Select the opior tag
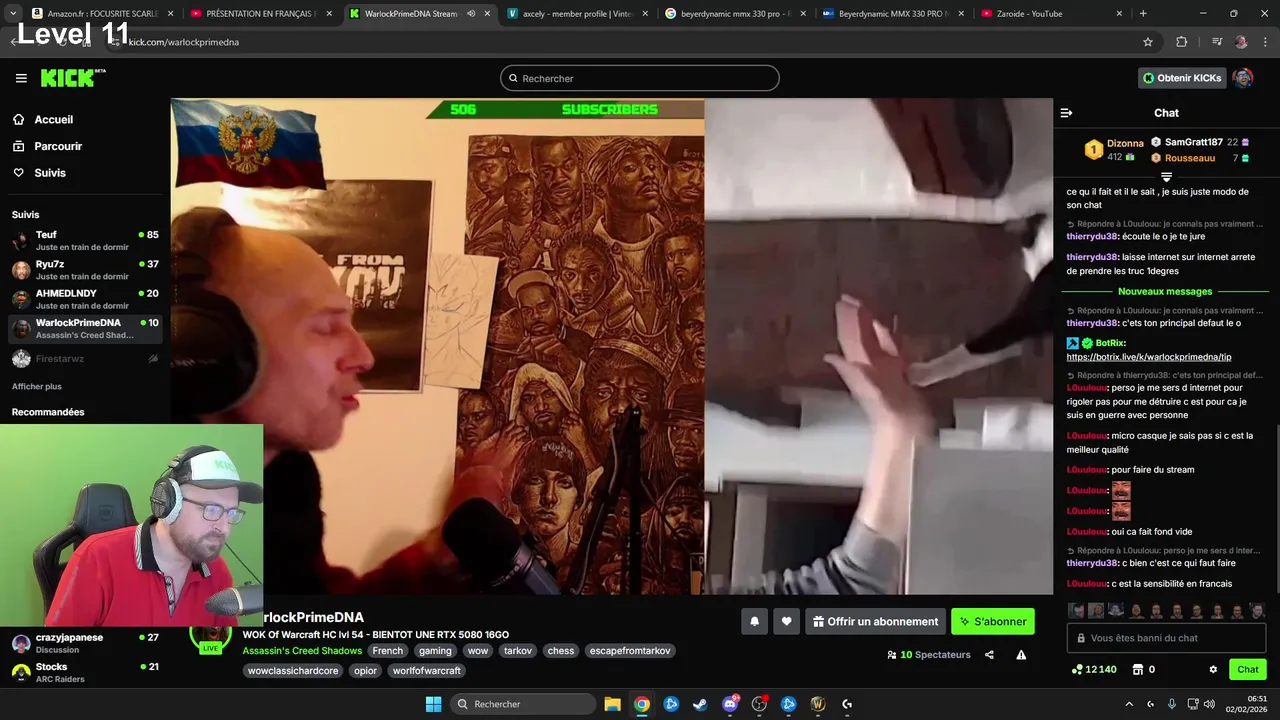The height and width of the screenshot is (720, 1280). coord(365,671)
